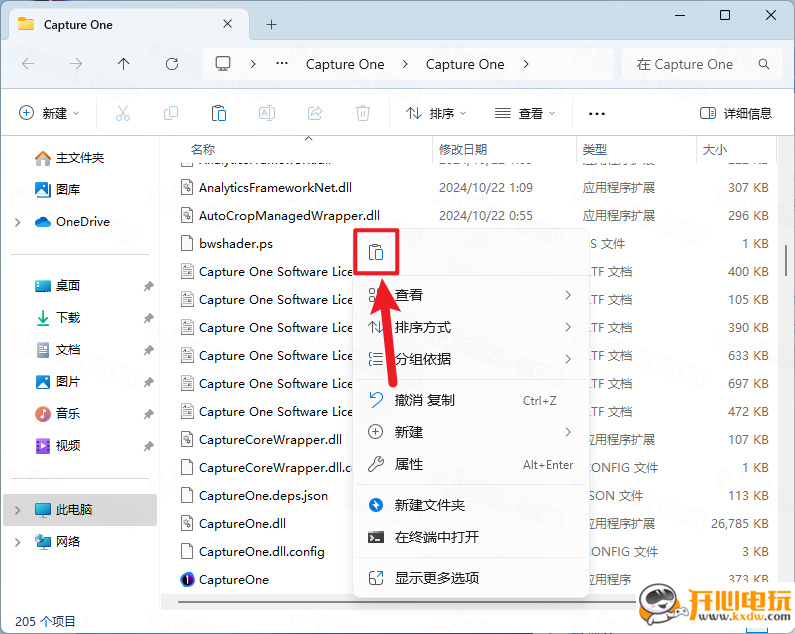The height and width of the screenshot is (634, 795).
Task: Choose 显示更多选项 in context menu
Action: (x=471, y=578)
